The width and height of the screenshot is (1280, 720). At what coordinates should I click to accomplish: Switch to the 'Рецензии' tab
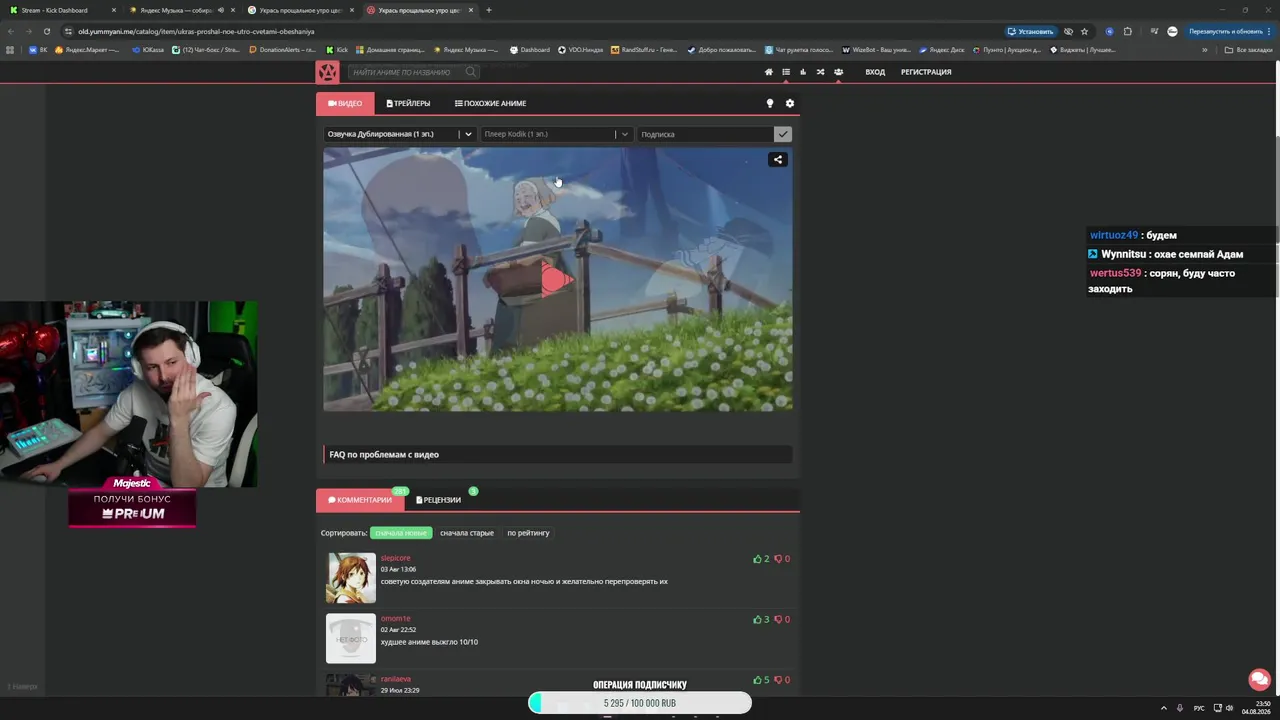(438, 500)
